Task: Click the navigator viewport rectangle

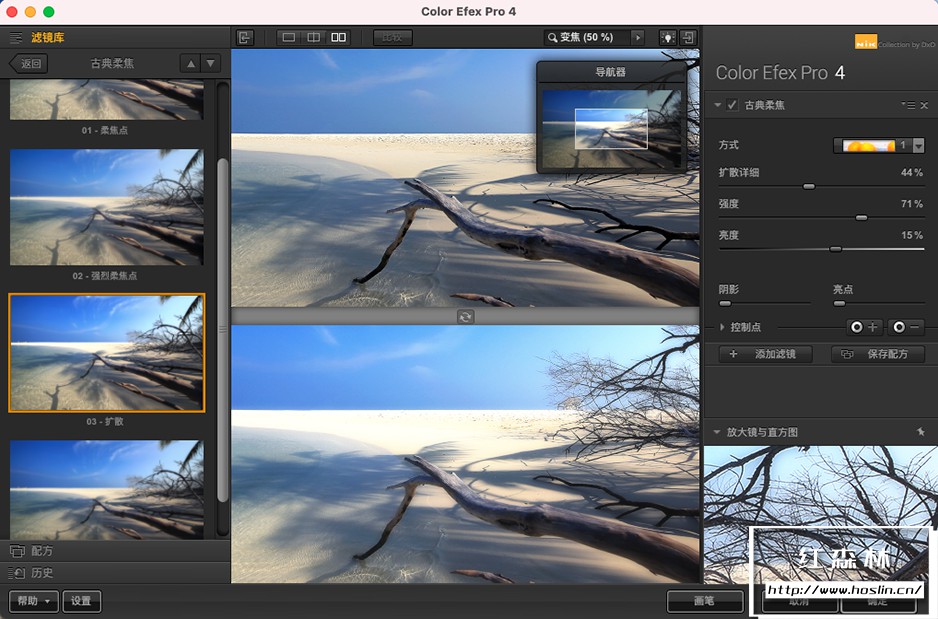Action: (611, 129)
